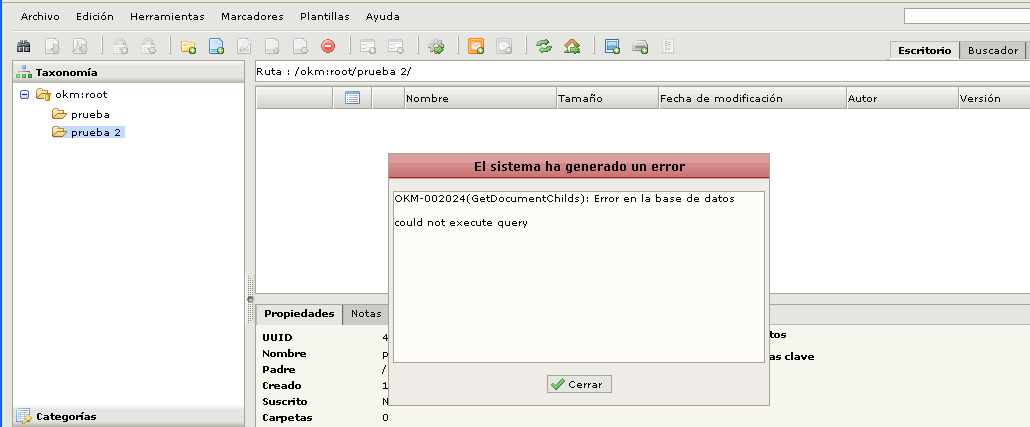
Task: Switch to the Buscador tab
Action: click(993, 51)
